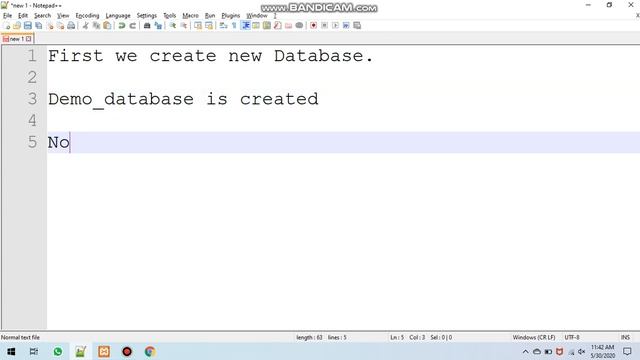Open the Run menu
The width and height of the screenshot is (640, 360).
click(x=210, y=16)
